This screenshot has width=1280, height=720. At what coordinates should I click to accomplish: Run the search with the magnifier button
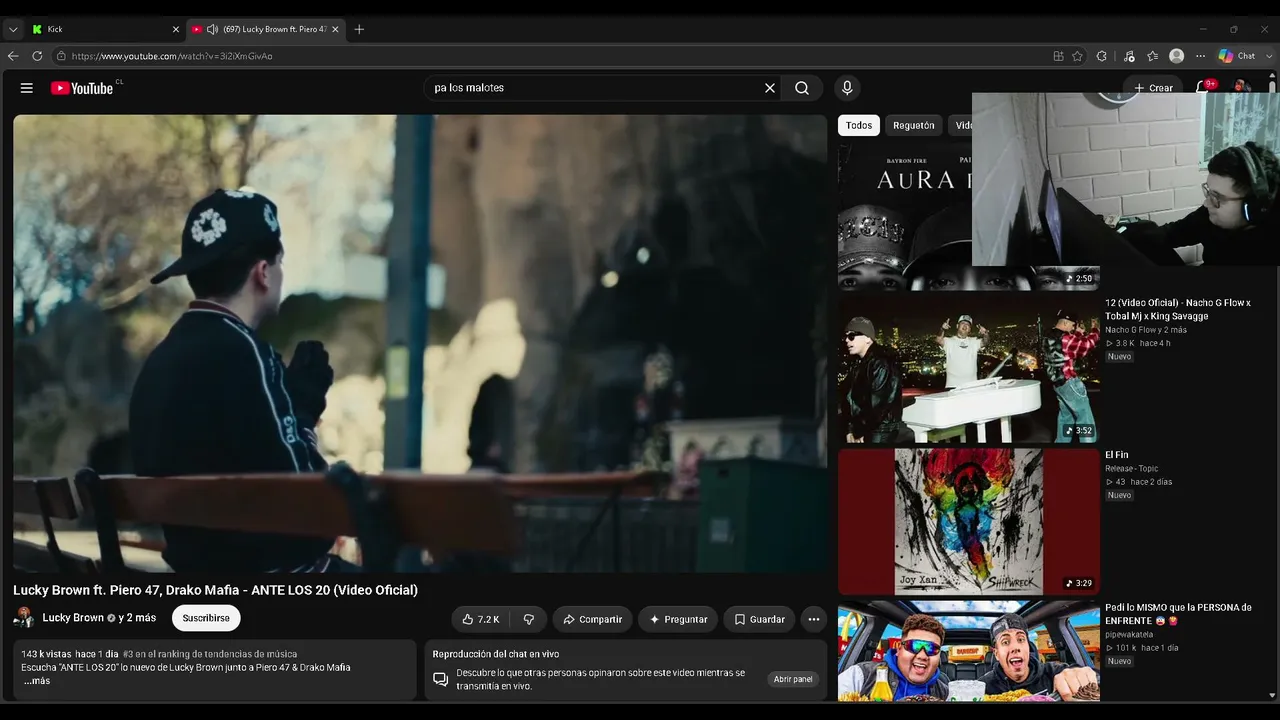point(802,88)
